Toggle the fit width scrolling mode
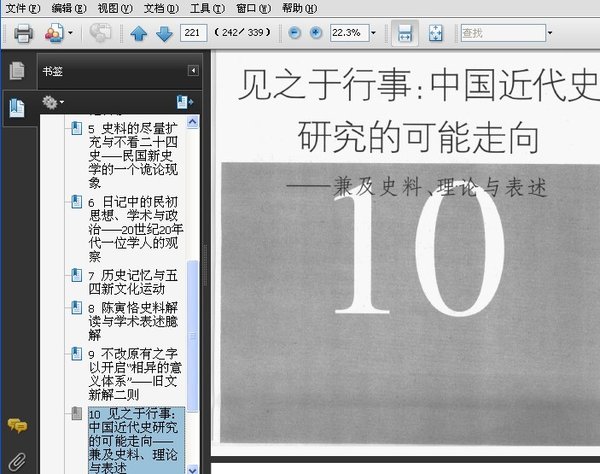Screen dimensions: 600x474 [x=405, y=33]
